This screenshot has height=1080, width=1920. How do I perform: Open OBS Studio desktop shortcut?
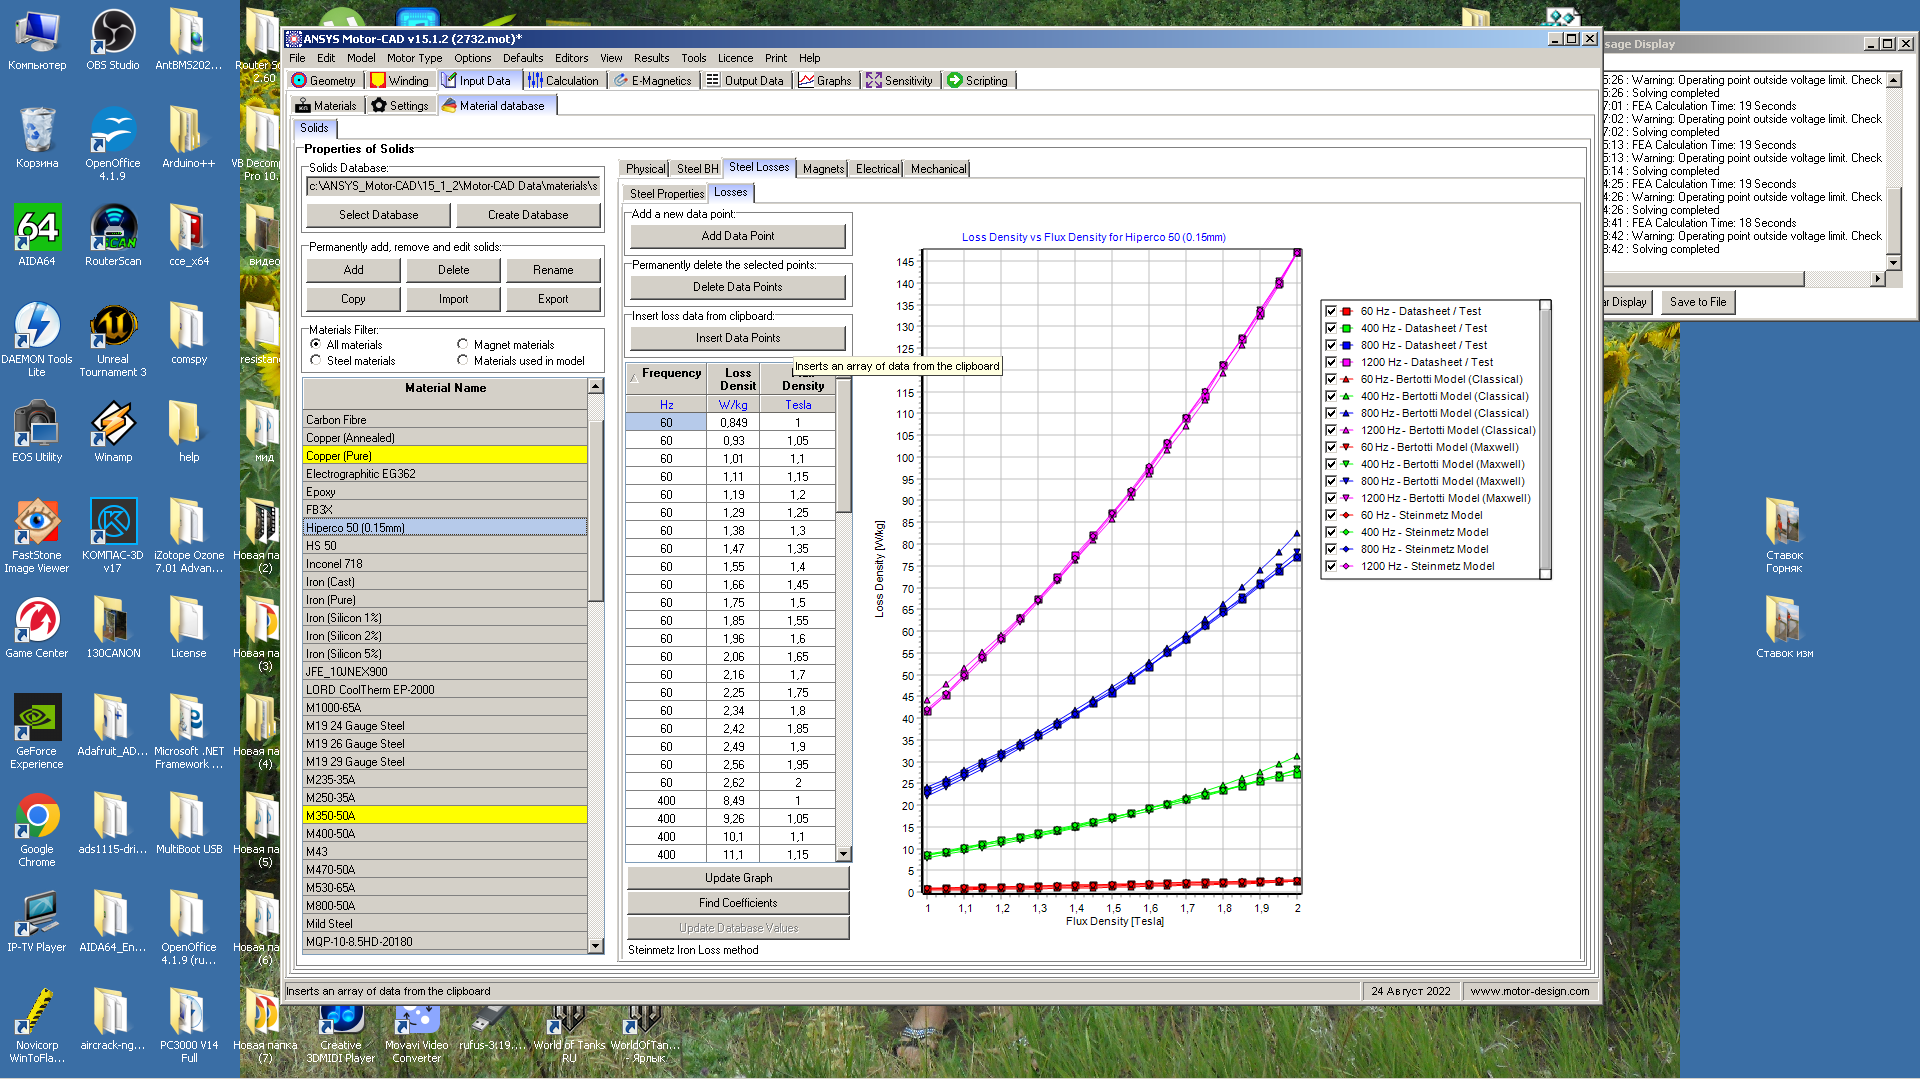point(112,40)
